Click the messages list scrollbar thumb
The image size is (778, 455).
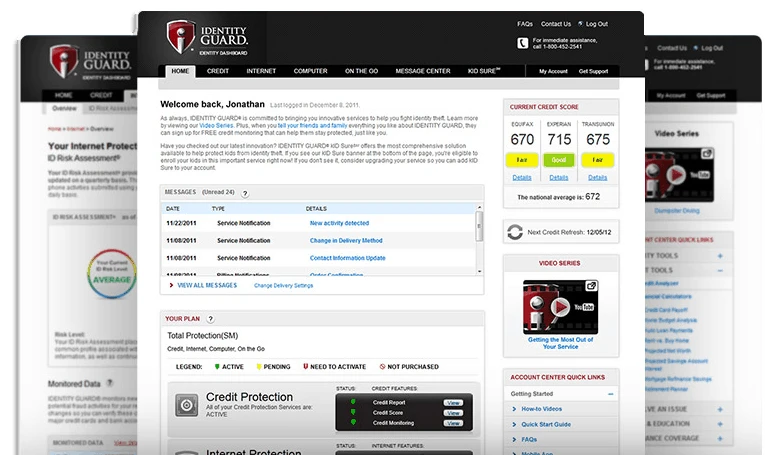point(479,226)
